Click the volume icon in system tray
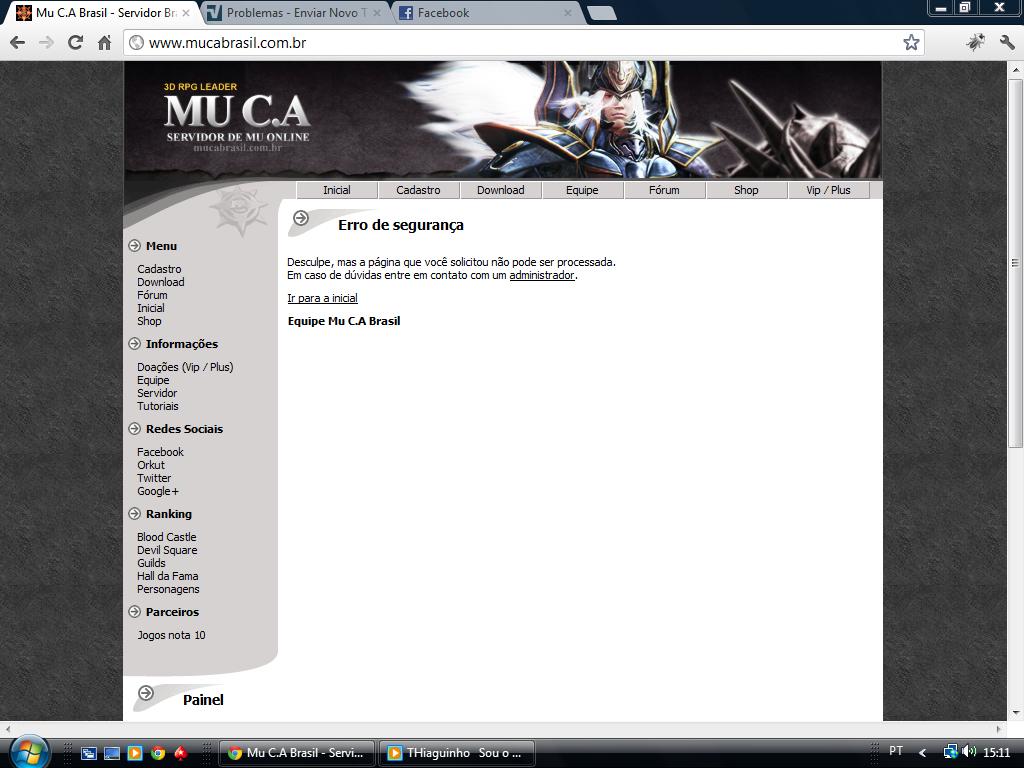 pos(969,752)
